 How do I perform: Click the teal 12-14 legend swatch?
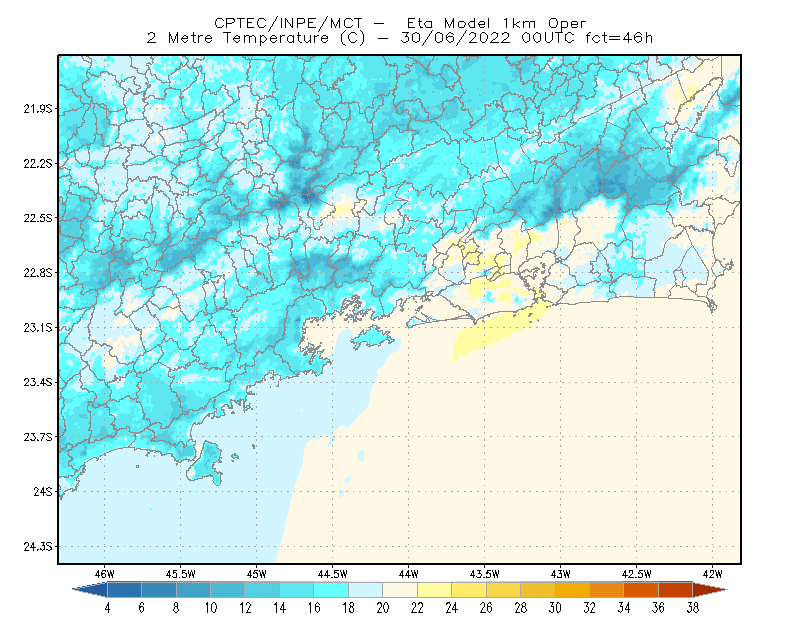coord(262,590)
